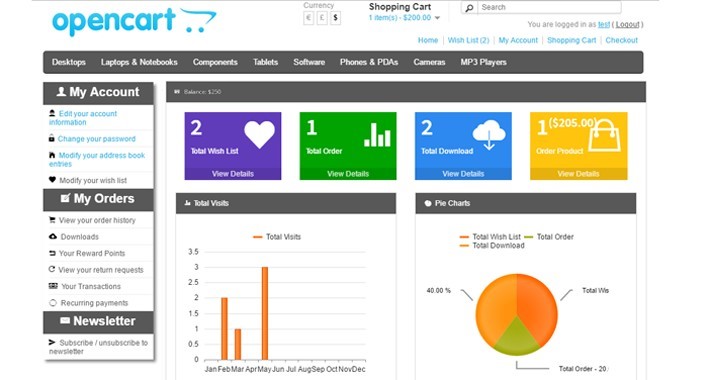Viewport: 710px width, 380px height.
Task: Select the Pound currency button
Action: [322, 18]
